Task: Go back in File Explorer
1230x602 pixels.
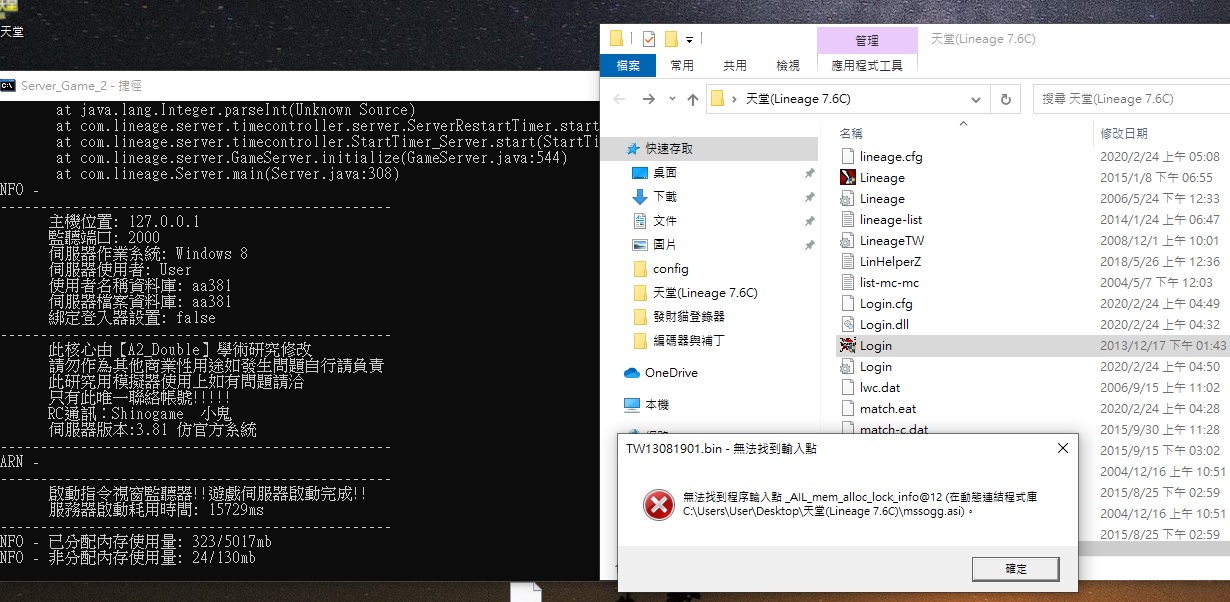Action: [619, 99]
